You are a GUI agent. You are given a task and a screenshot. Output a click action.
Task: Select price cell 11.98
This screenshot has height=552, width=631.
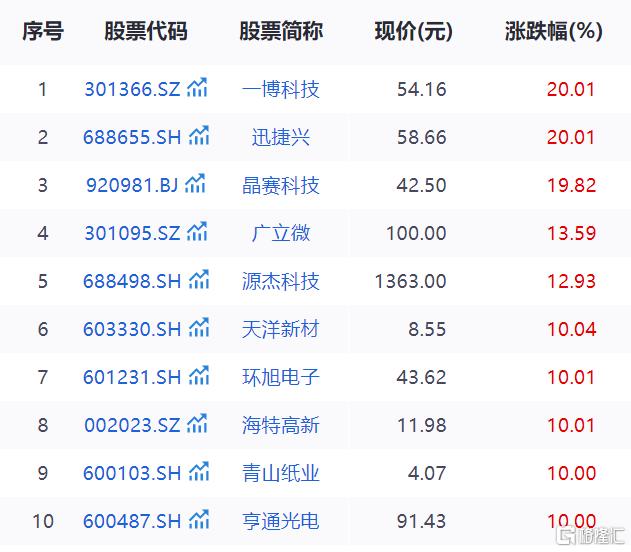422,425
